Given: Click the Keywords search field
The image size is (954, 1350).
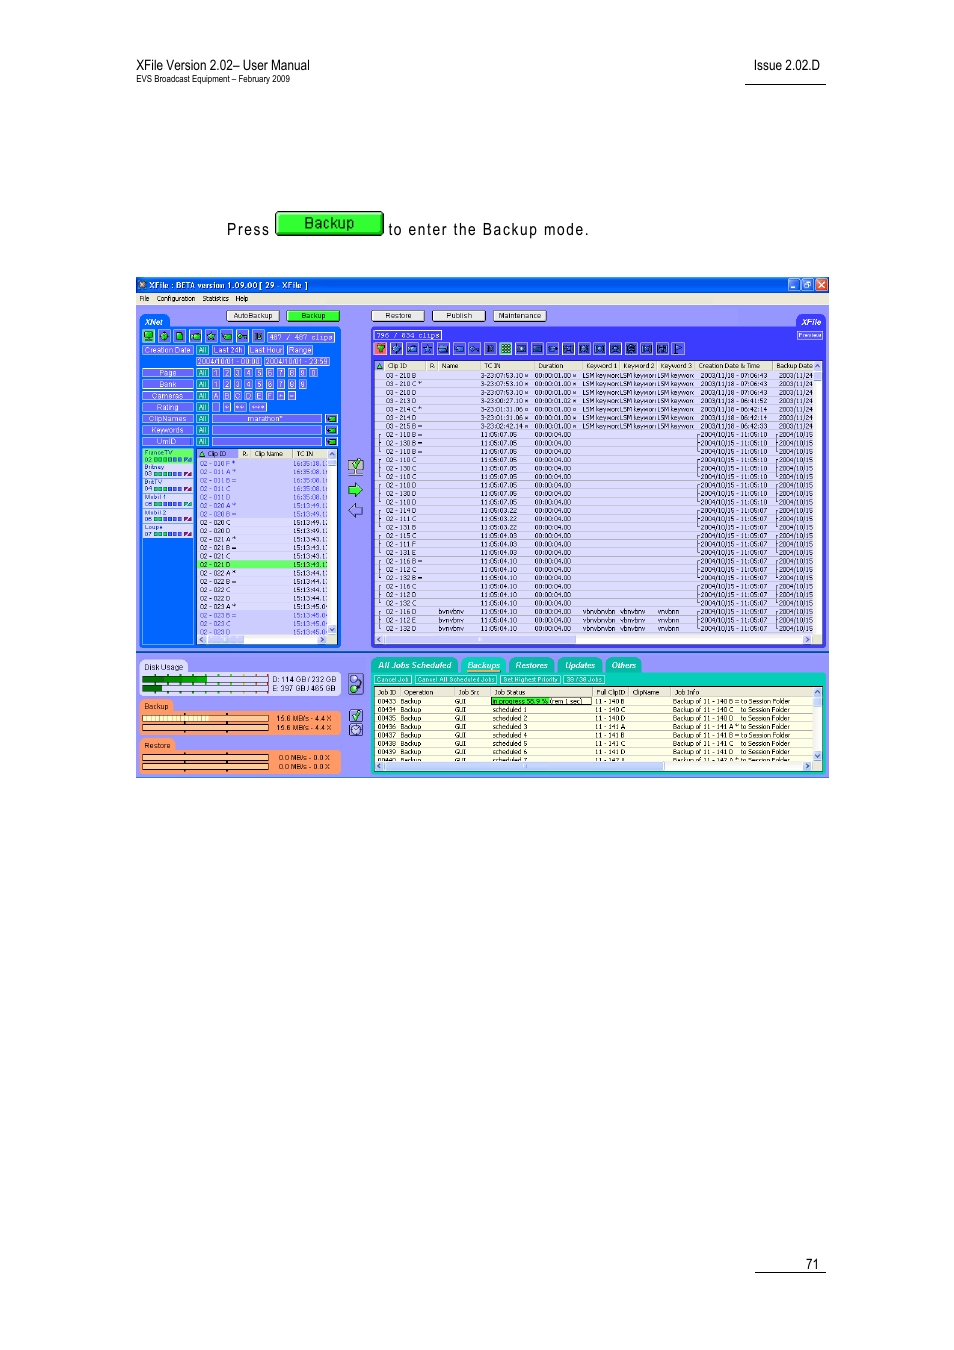Looking at the screenshot, I should tap(267, 430).
